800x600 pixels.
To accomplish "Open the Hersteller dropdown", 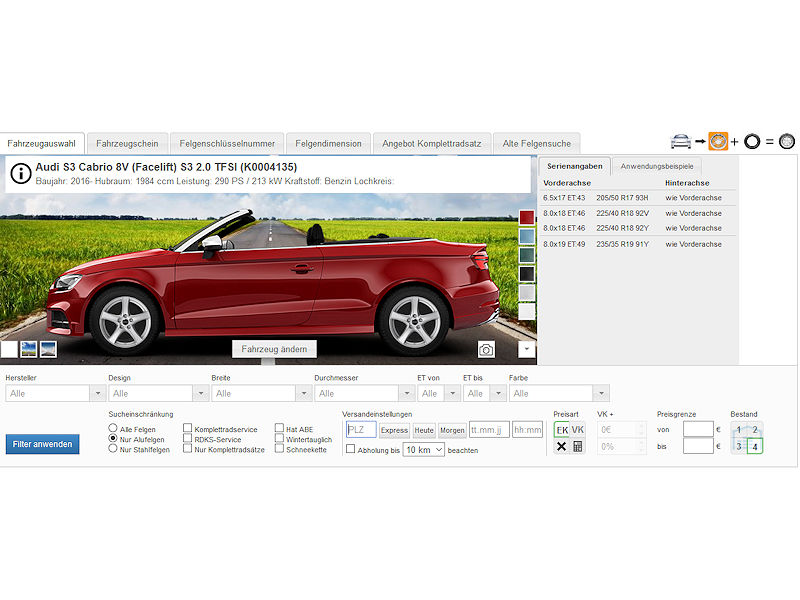I will point(56,393).
